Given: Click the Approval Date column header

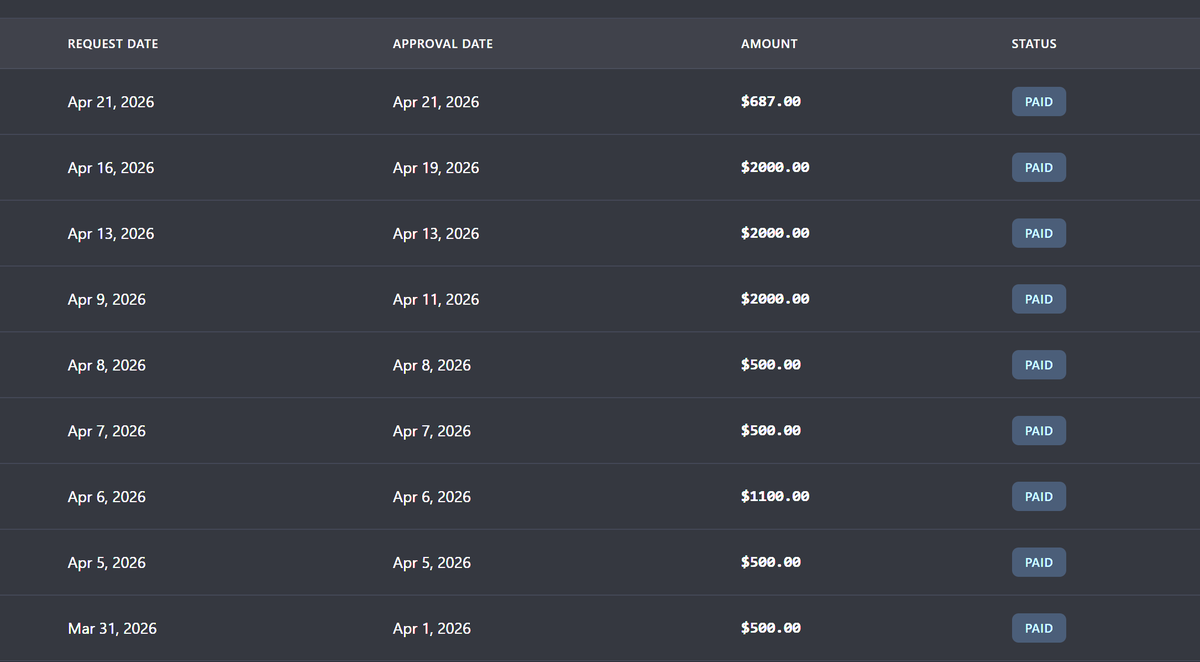Looking at the screenshot, I should pyautogui.click(x=443, y=44).
